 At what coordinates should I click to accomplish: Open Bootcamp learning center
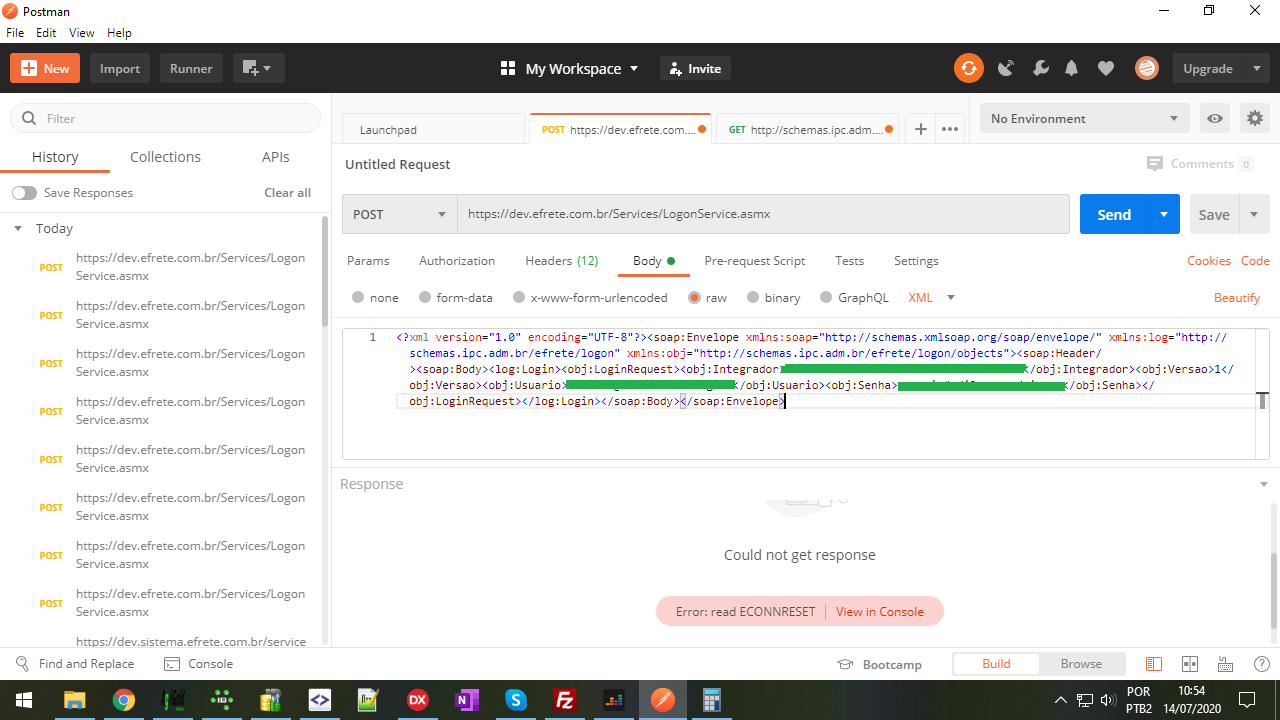879,664
